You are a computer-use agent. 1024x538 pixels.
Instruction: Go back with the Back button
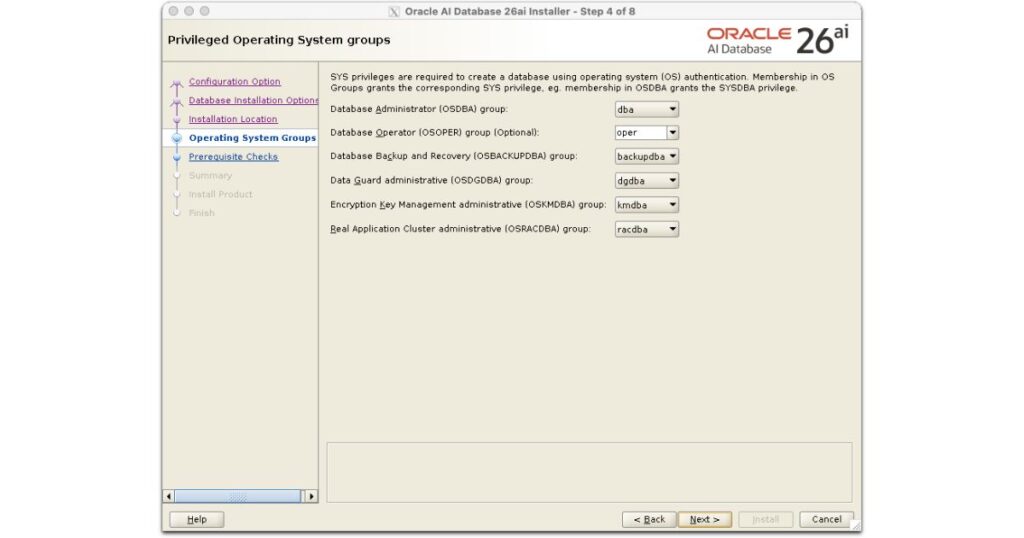point(649,519)
